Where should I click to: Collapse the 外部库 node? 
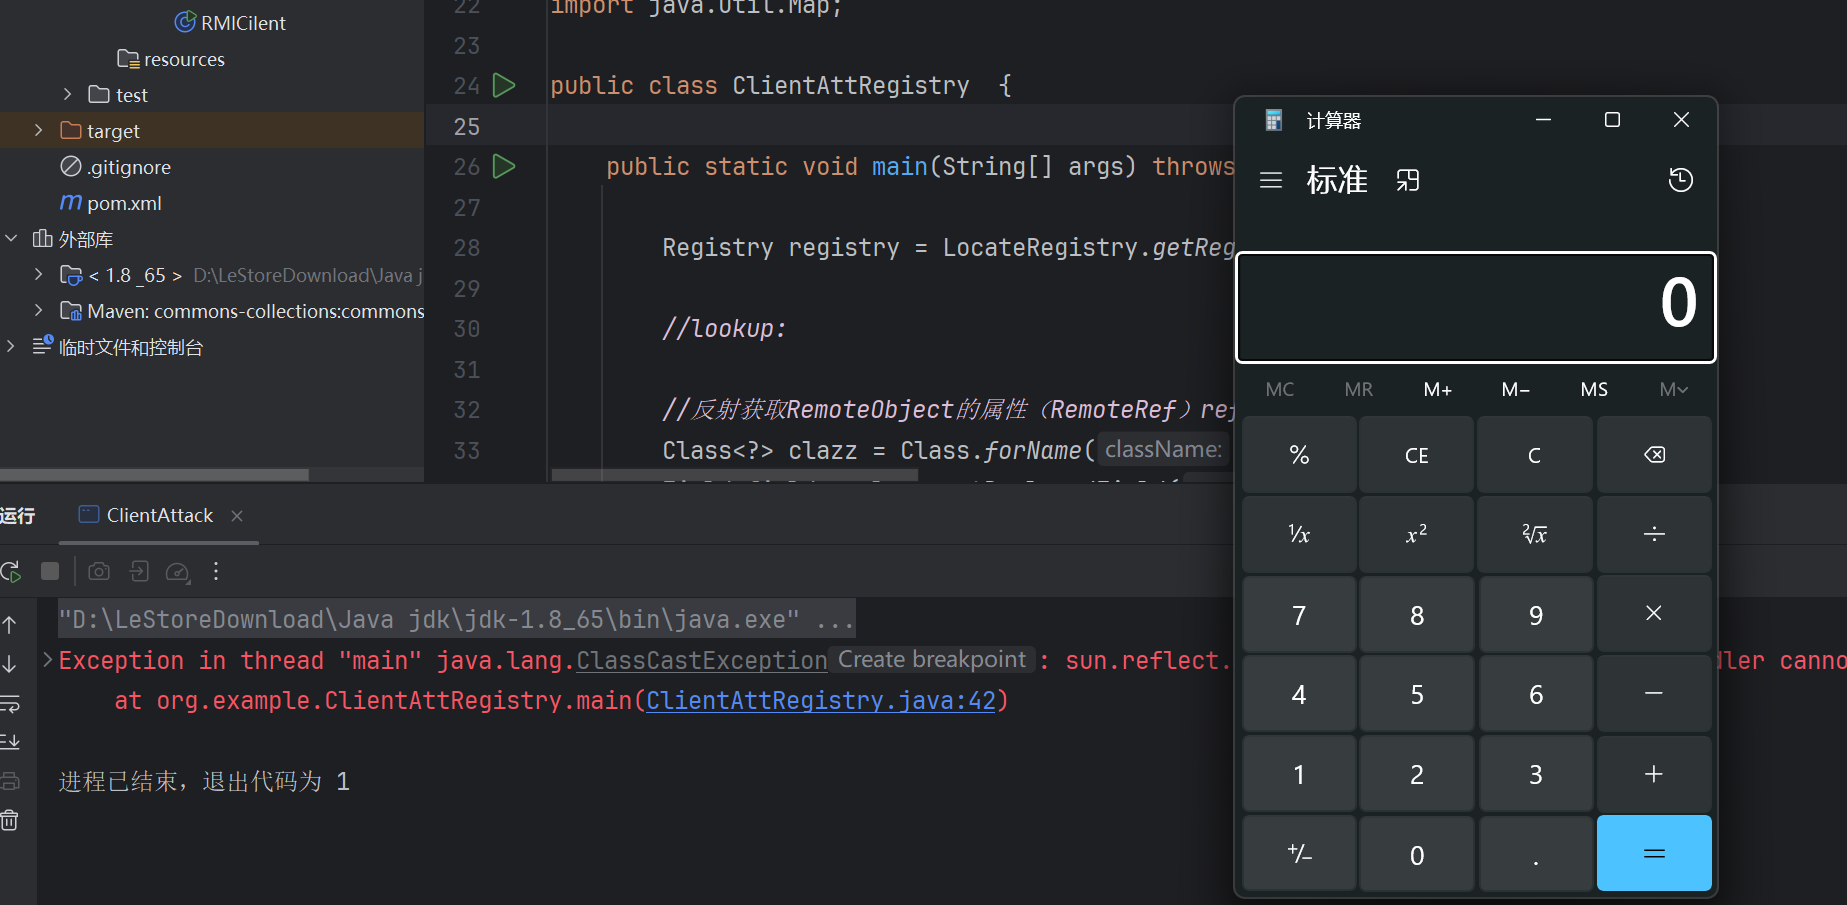(x=12, y=239)
